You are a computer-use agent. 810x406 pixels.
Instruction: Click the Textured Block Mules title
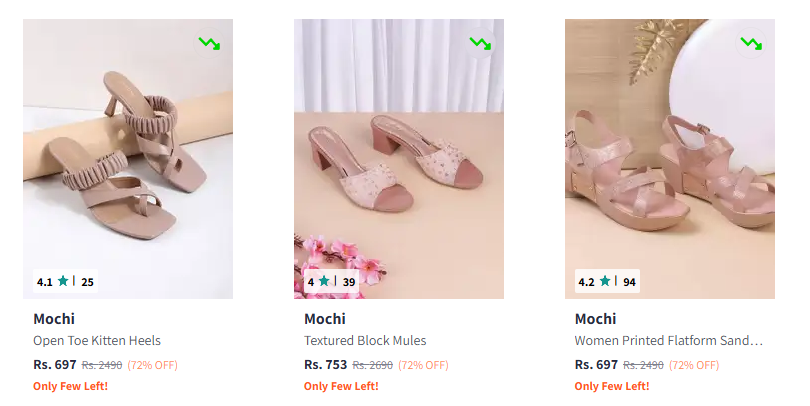point(365,341)
